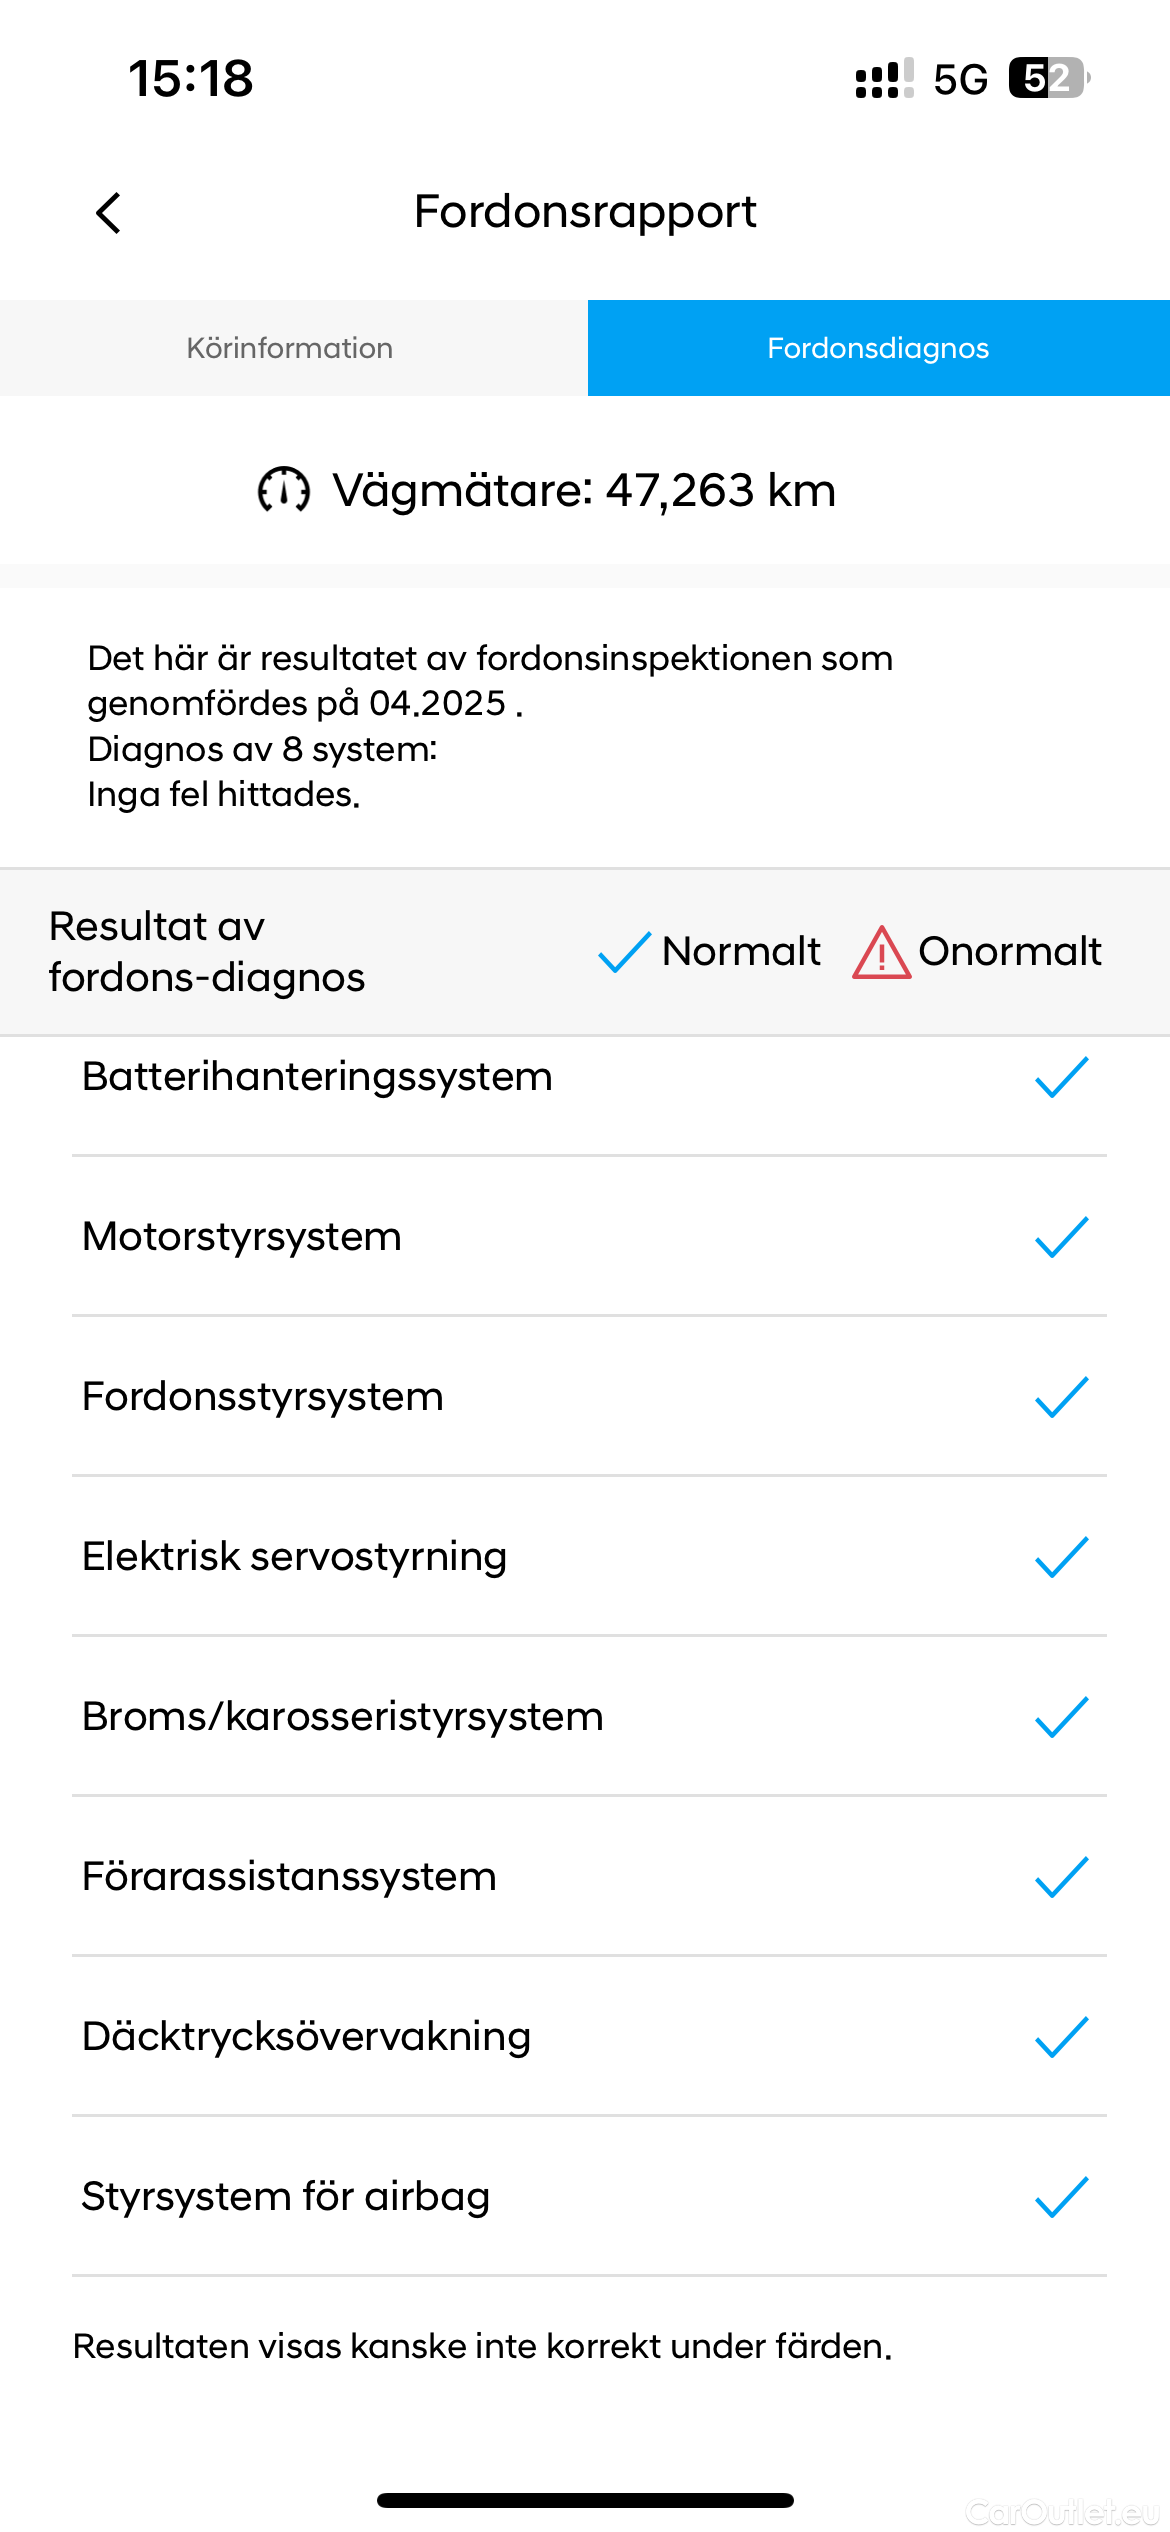Image resolution: width=1170 pixels, height=2532 pixels.
Task: Tap the Däcktrycksövervakning checkmark
Action: (1062, 2037)
